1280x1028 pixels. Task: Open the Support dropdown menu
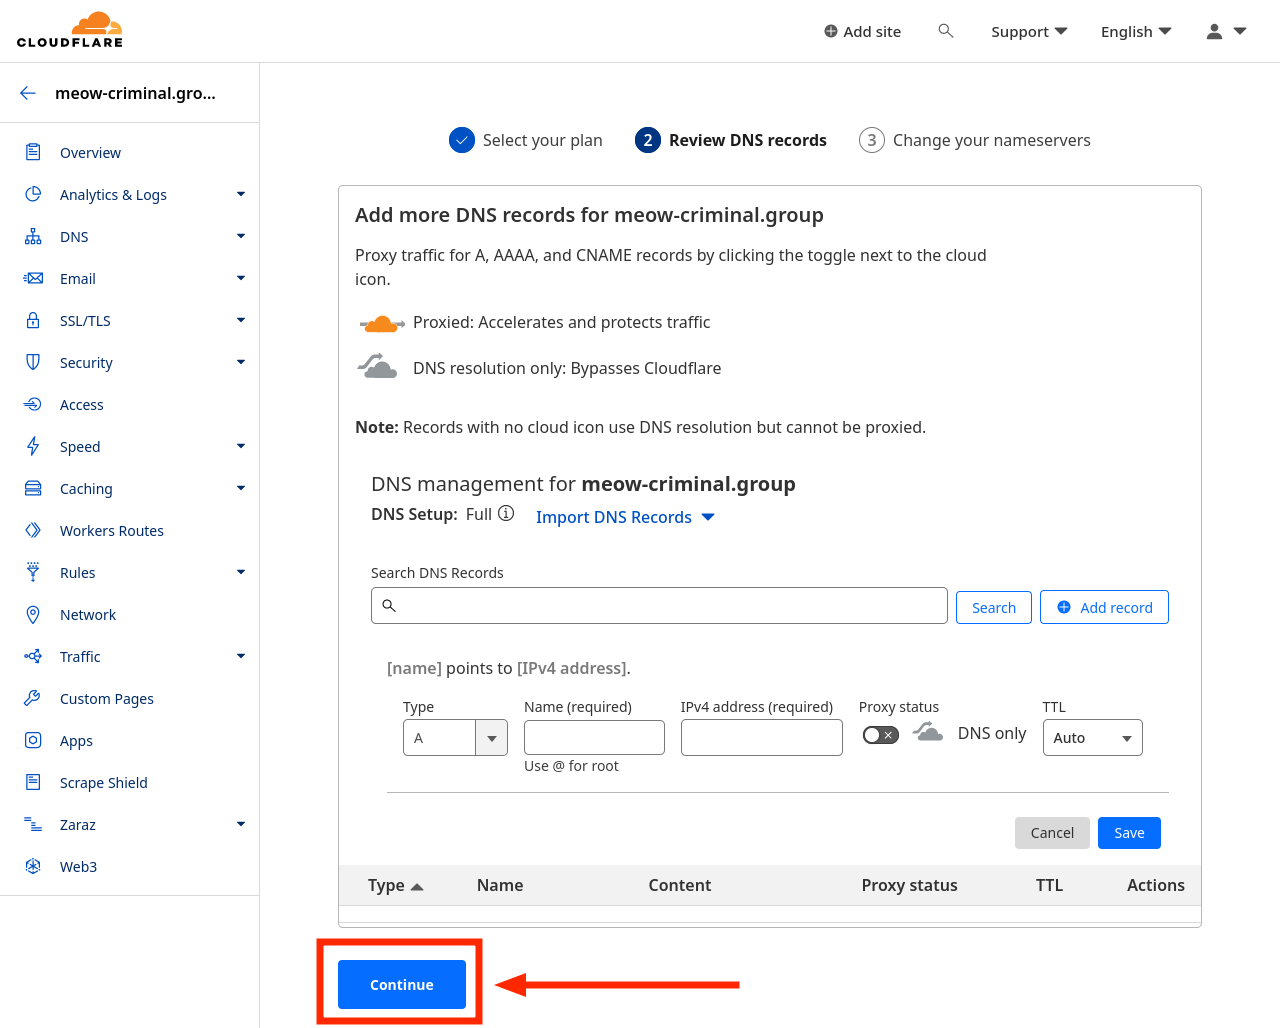point(1029,31)
